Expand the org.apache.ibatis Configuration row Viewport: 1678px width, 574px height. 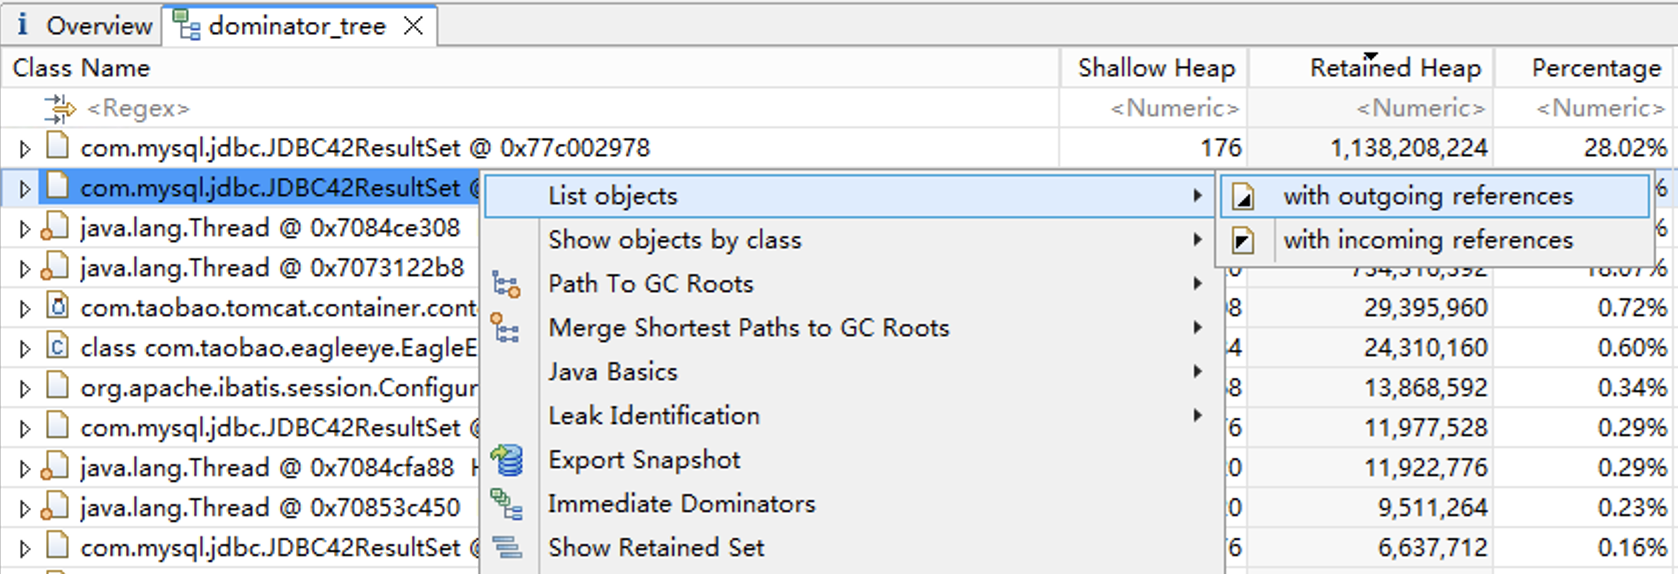click(25, 389)
